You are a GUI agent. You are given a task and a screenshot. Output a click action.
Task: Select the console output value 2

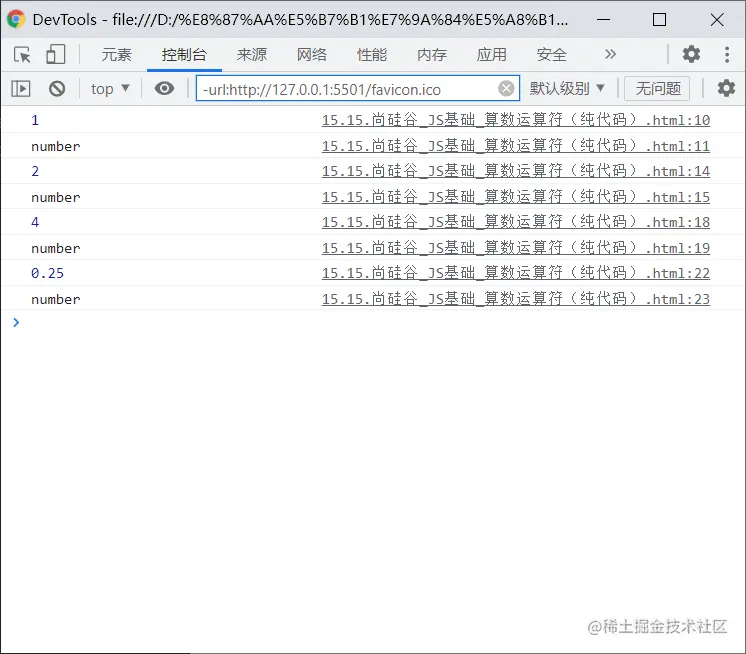click(x=35, y=171)
